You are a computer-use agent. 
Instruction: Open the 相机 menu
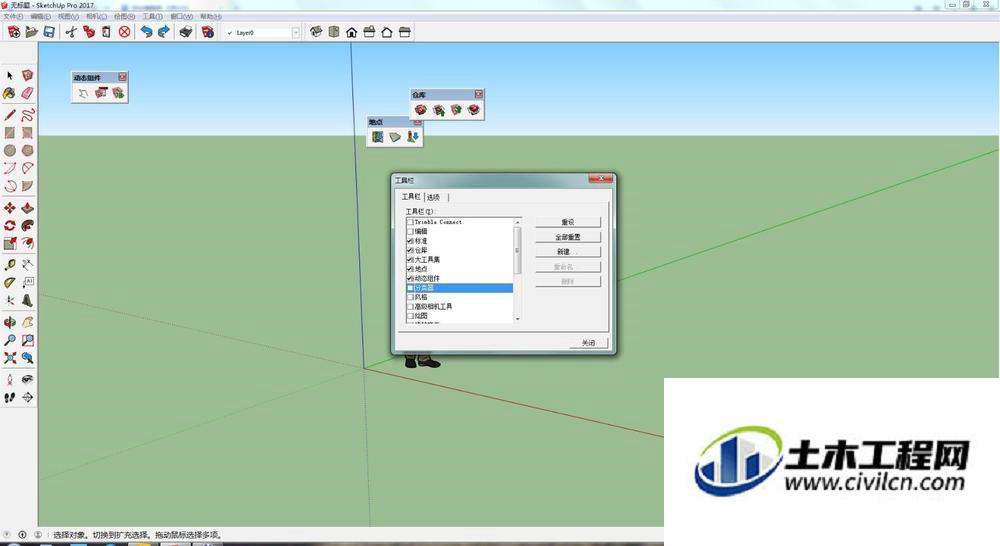click(96, 16)
